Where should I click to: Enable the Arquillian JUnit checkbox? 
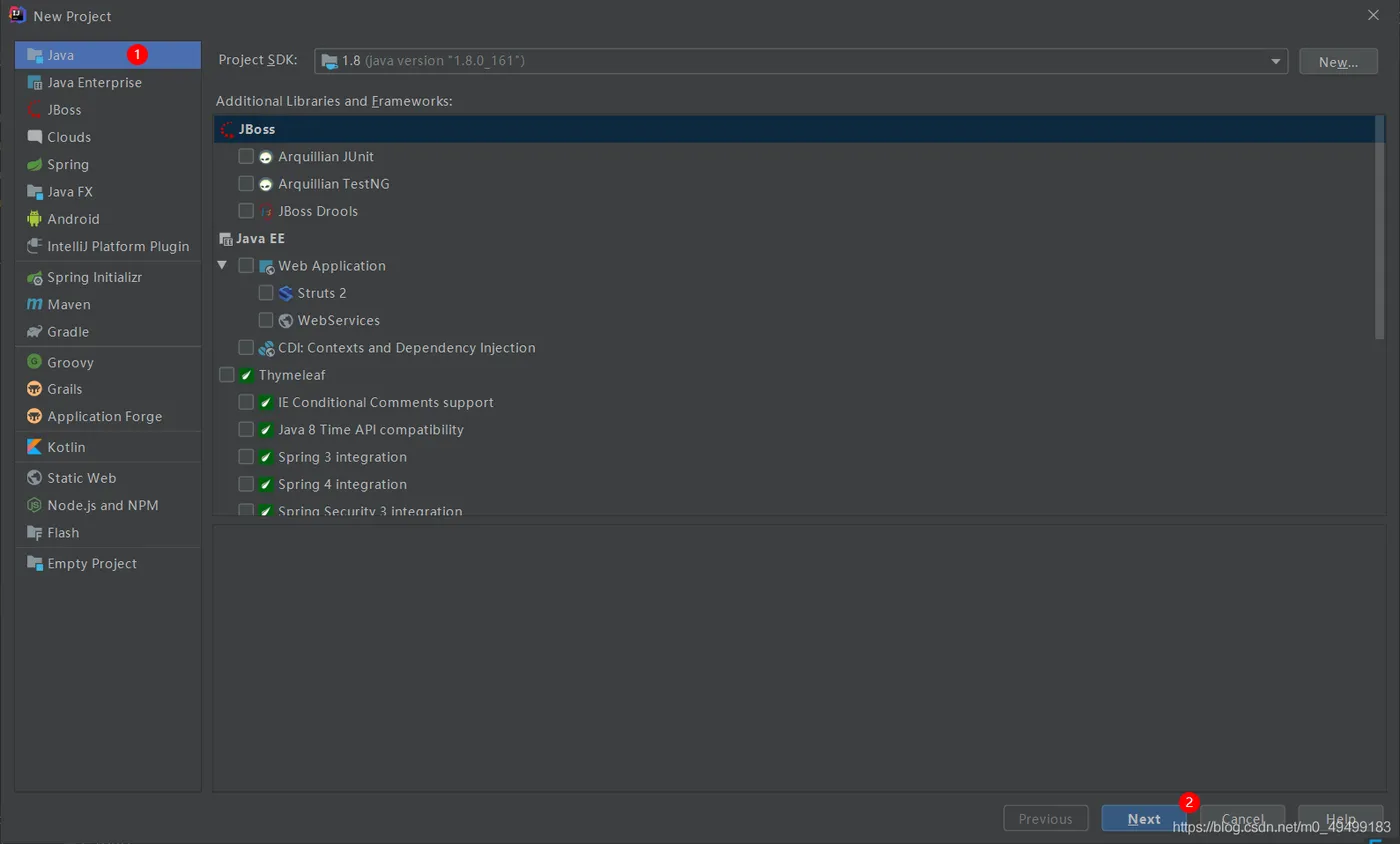(x=246, y=157)
